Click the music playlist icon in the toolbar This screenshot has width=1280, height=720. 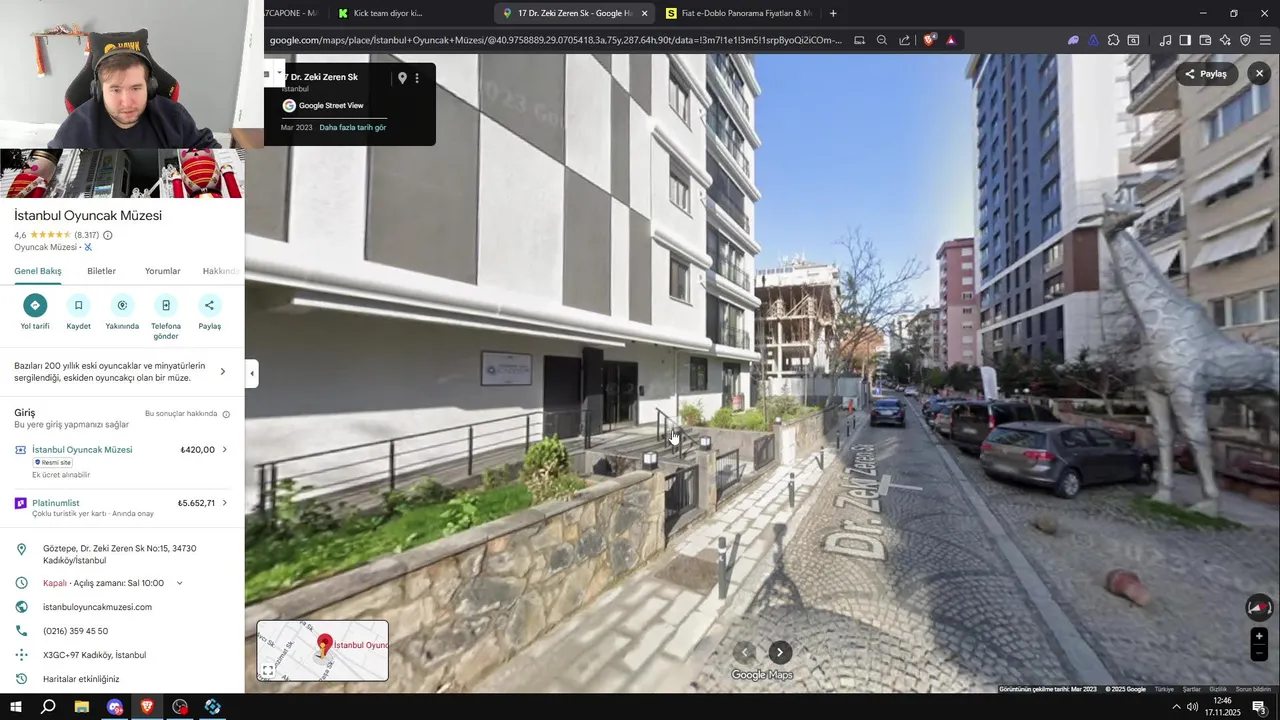click(x=1165, y=40)
